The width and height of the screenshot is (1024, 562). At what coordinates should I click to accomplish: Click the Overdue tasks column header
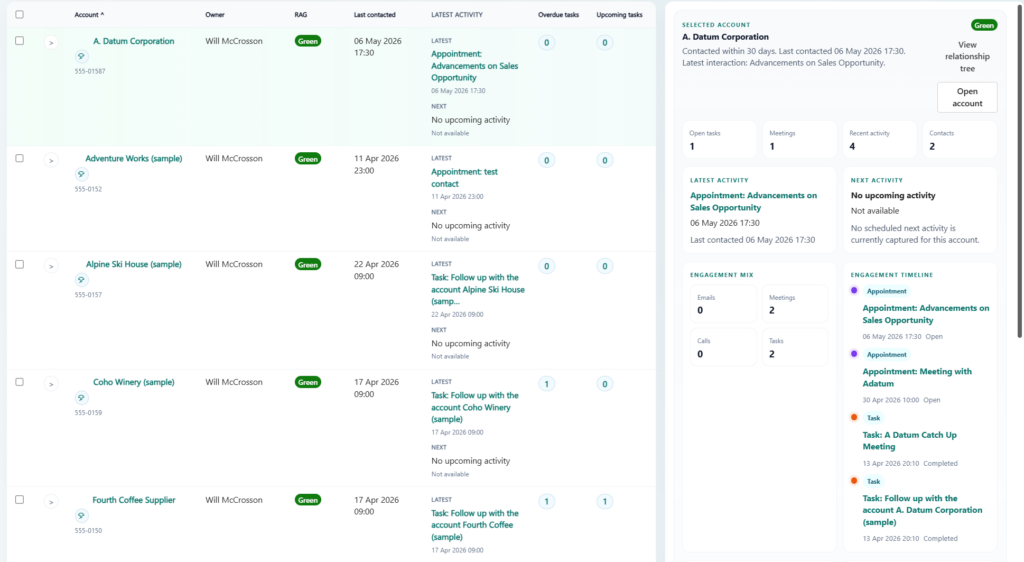[x=558, y=14]
